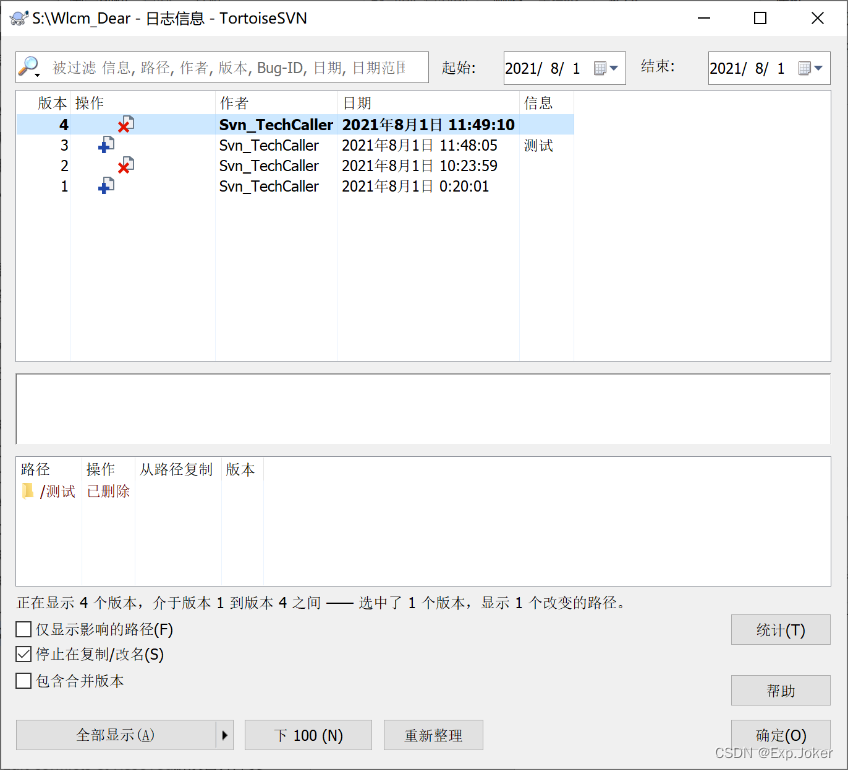The width and height of the screenshot is (848, 770).
Task: Focus the log filter search field
Action: pos(230,67)
